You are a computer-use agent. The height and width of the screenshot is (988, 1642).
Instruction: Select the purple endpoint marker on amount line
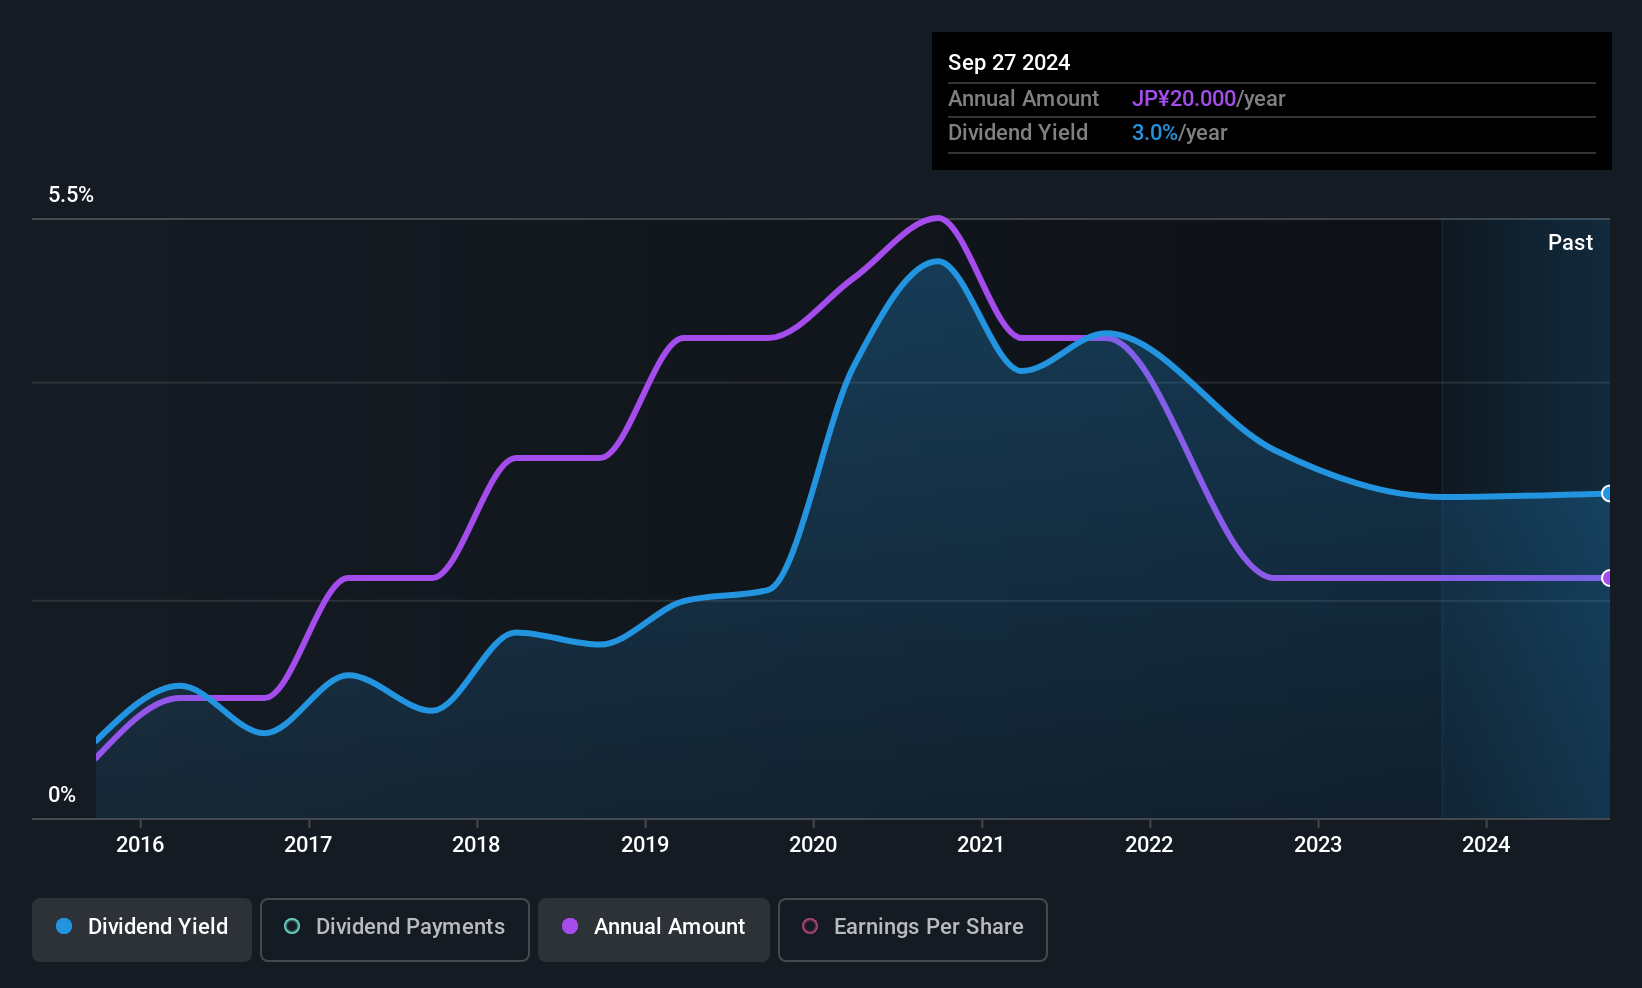pos(1607,578)
